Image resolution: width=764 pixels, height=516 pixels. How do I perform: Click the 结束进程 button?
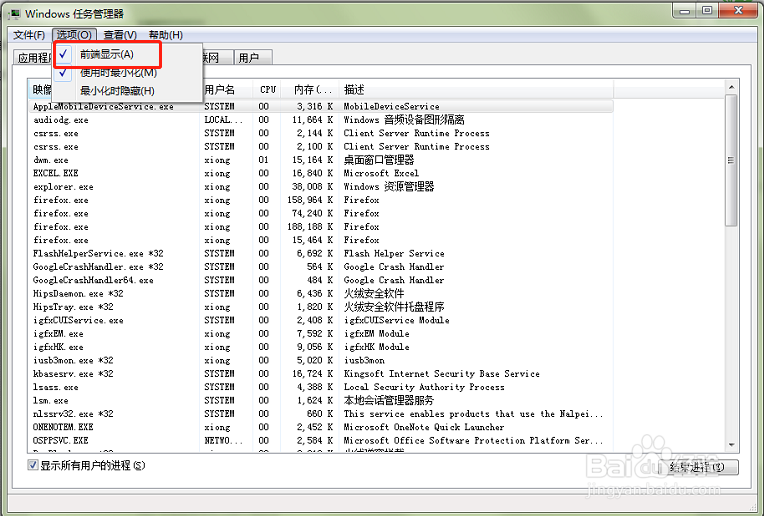tap(698, 467)
